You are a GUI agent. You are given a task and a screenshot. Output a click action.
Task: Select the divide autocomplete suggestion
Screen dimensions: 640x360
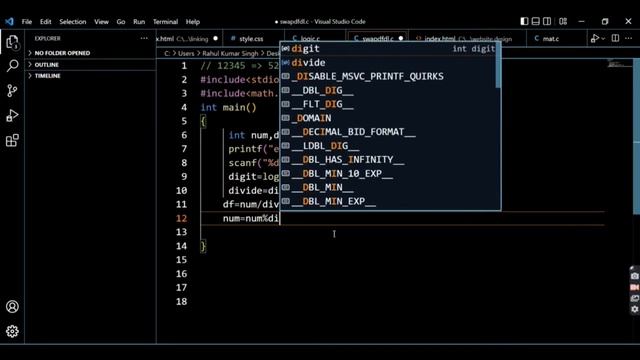pyautogui.click(x=388, y=62)
